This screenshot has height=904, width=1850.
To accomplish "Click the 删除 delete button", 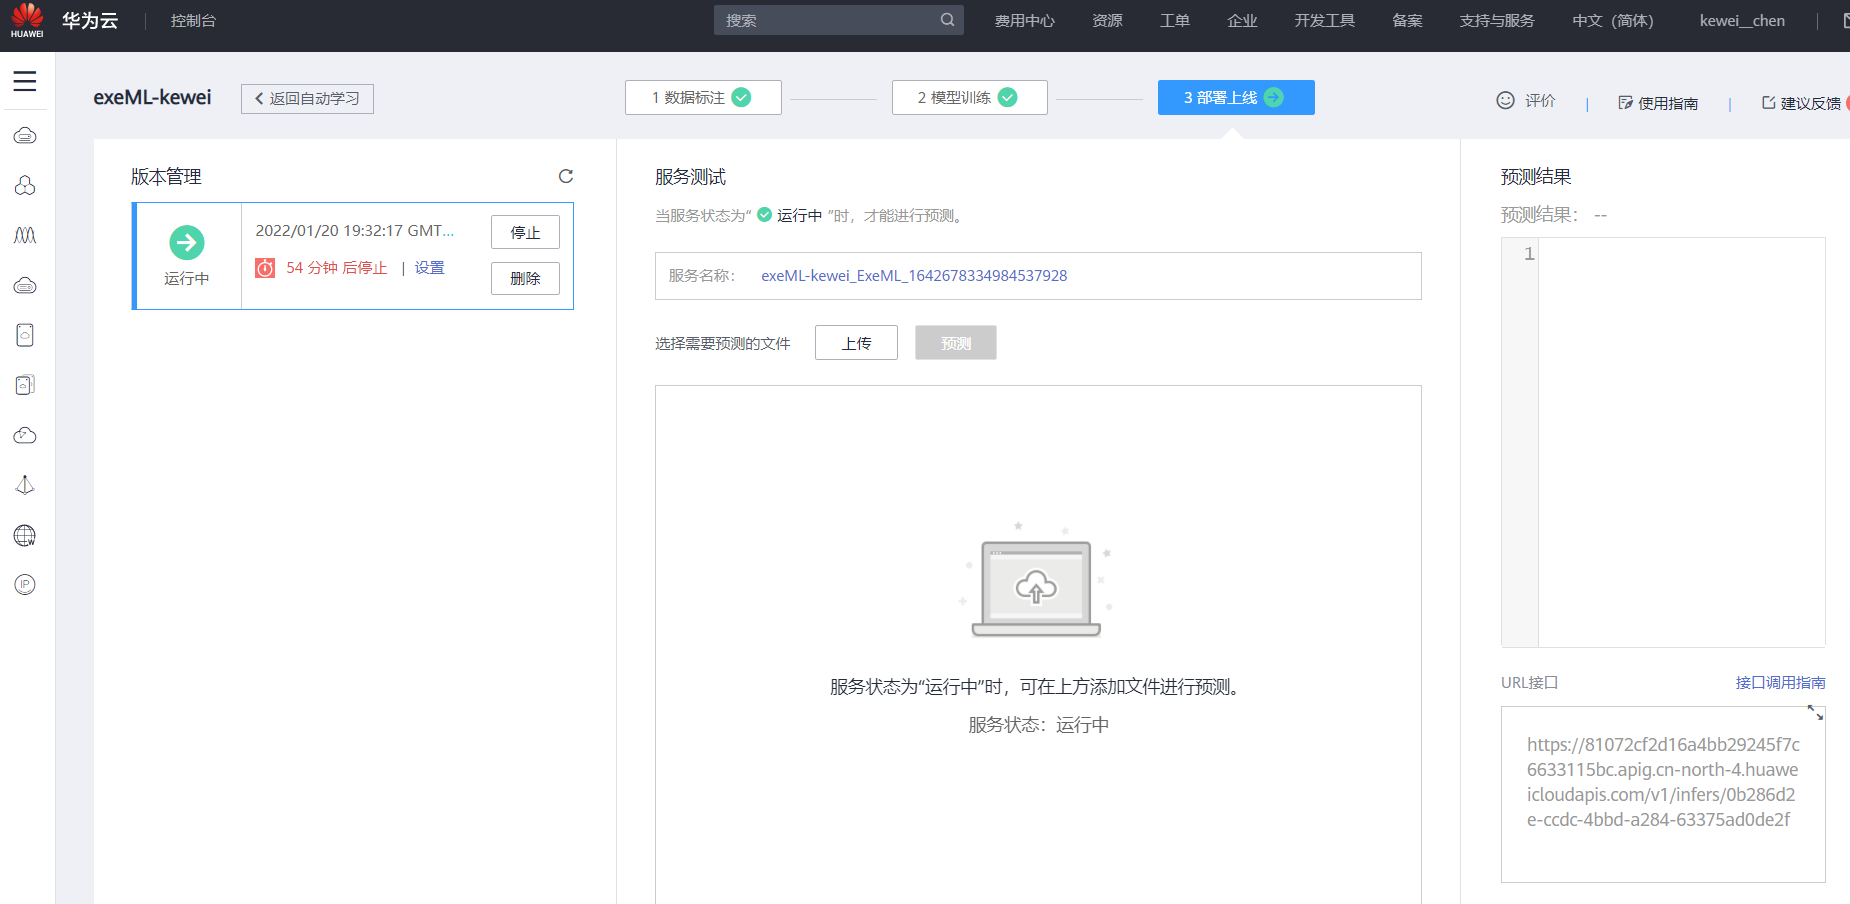I will click(x=525, y=278).
